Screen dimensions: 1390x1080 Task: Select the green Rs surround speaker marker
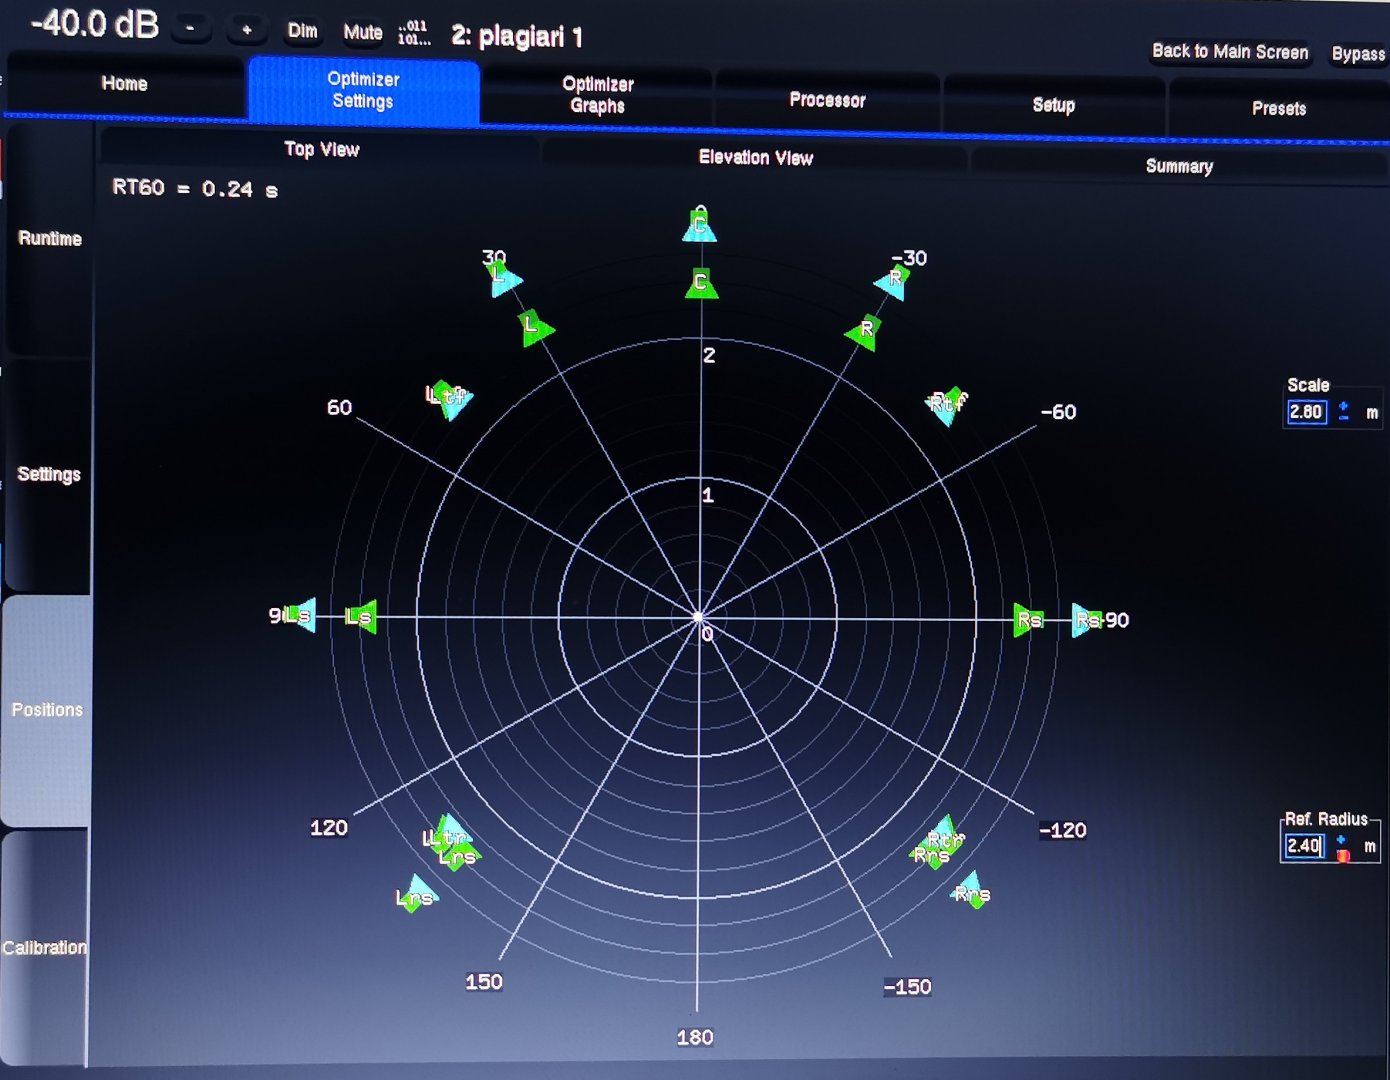point(1027,620)
